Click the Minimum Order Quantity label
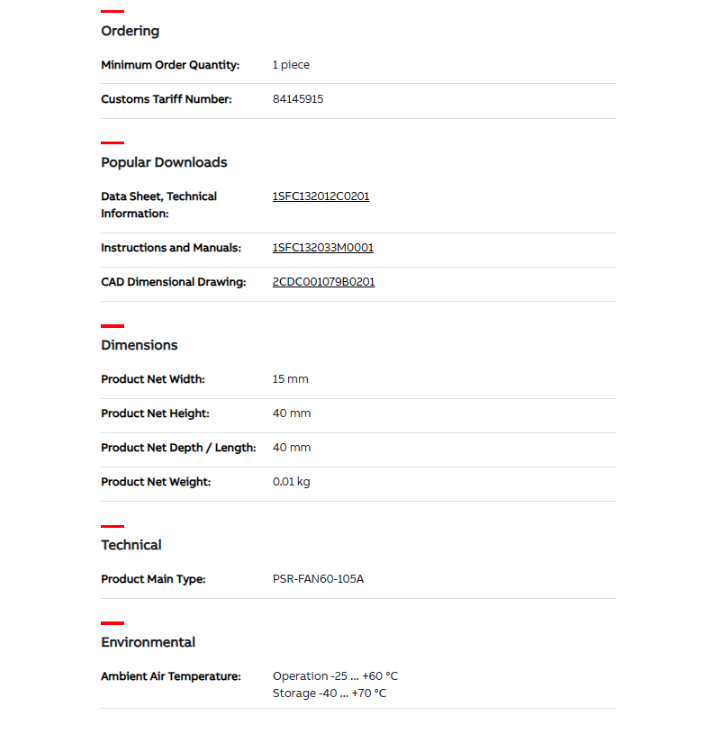Image resolution: width=702 pixels, height=729 pixels. (170, 65)
